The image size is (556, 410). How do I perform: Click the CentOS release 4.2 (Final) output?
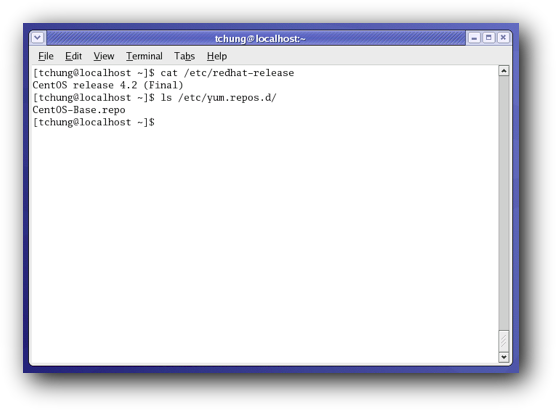coord(108,85)
